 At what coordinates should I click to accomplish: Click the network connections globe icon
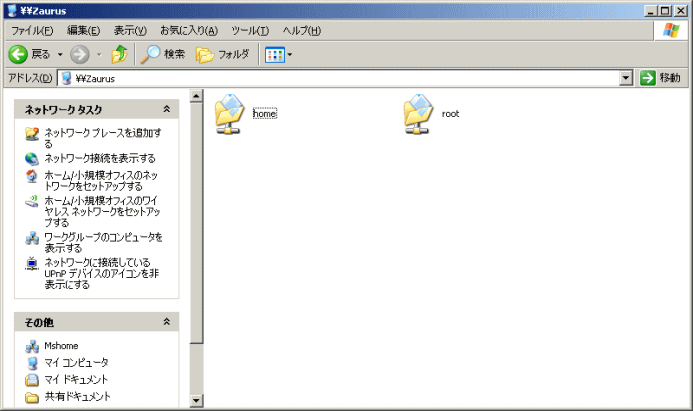click(x=32, y=158)
